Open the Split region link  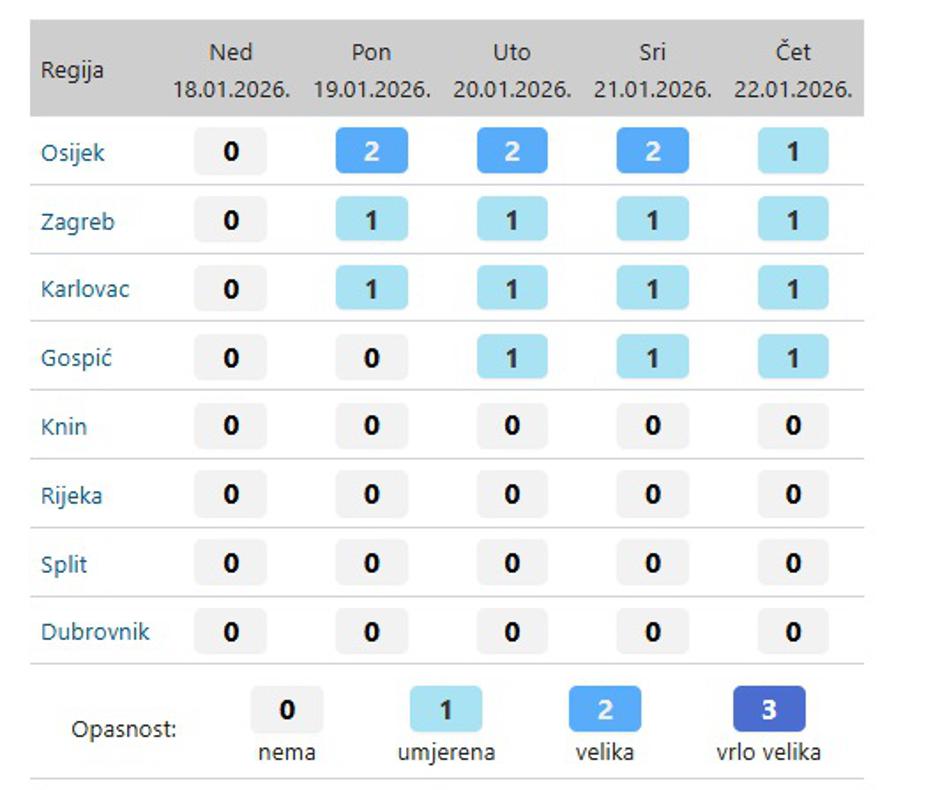point(64,564)
